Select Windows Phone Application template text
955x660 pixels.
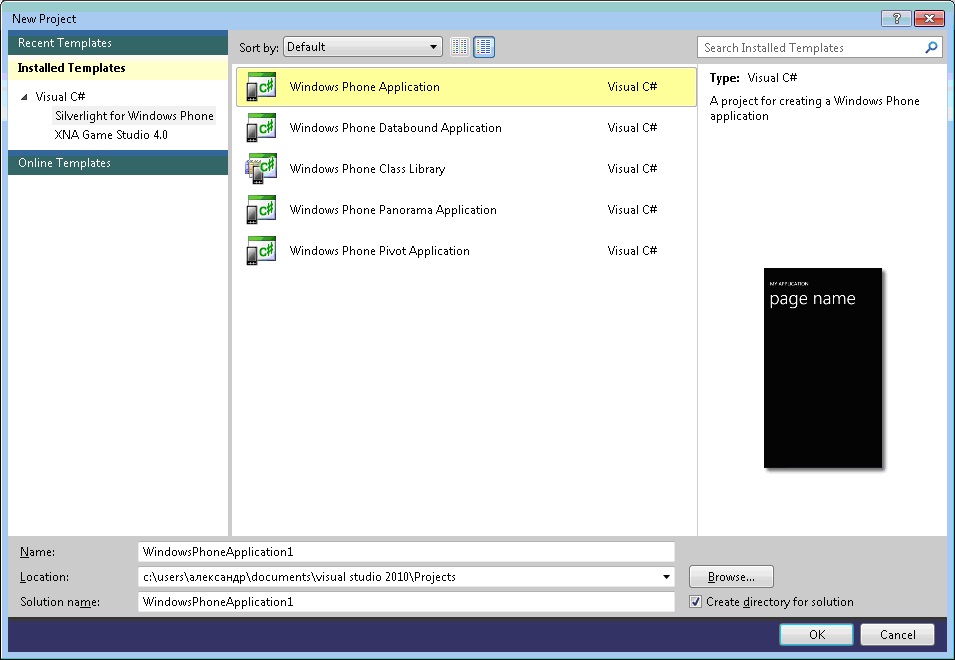point(364,86)
